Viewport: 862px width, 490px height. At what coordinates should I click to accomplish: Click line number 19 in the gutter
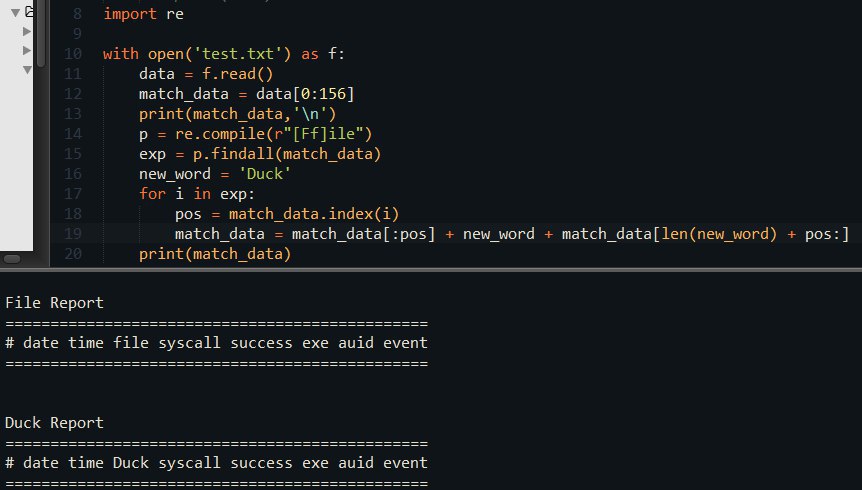[x=73, y=234]
